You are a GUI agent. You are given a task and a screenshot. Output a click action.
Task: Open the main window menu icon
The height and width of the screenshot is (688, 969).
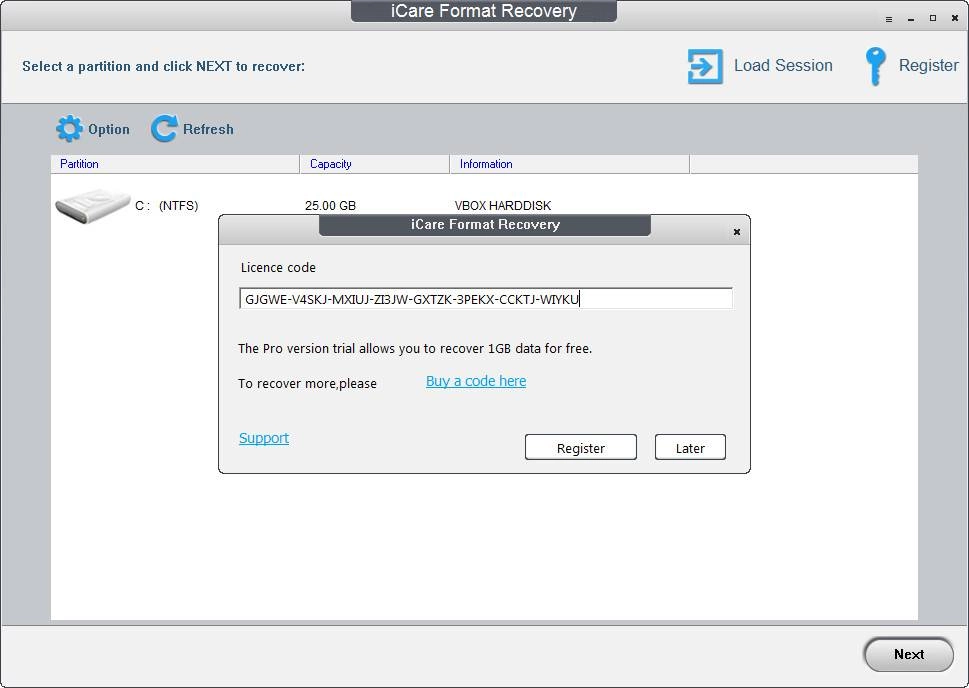(889, 19)
